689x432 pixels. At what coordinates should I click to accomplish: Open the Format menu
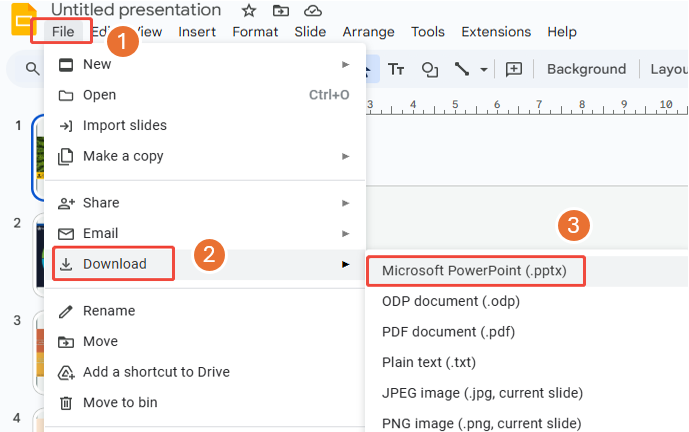pos(255,32)
